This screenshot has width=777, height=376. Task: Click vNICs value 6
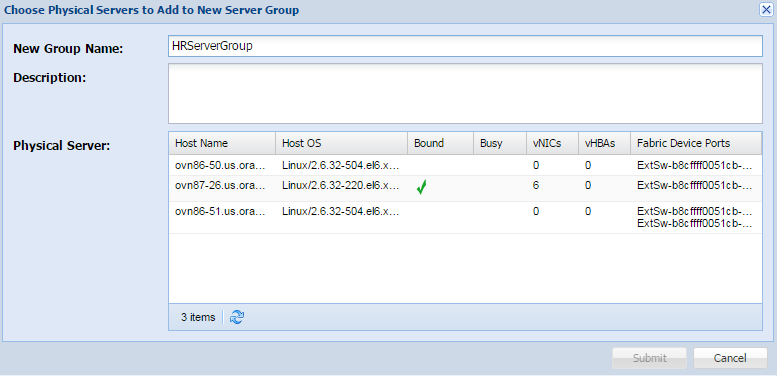[536, 186]
